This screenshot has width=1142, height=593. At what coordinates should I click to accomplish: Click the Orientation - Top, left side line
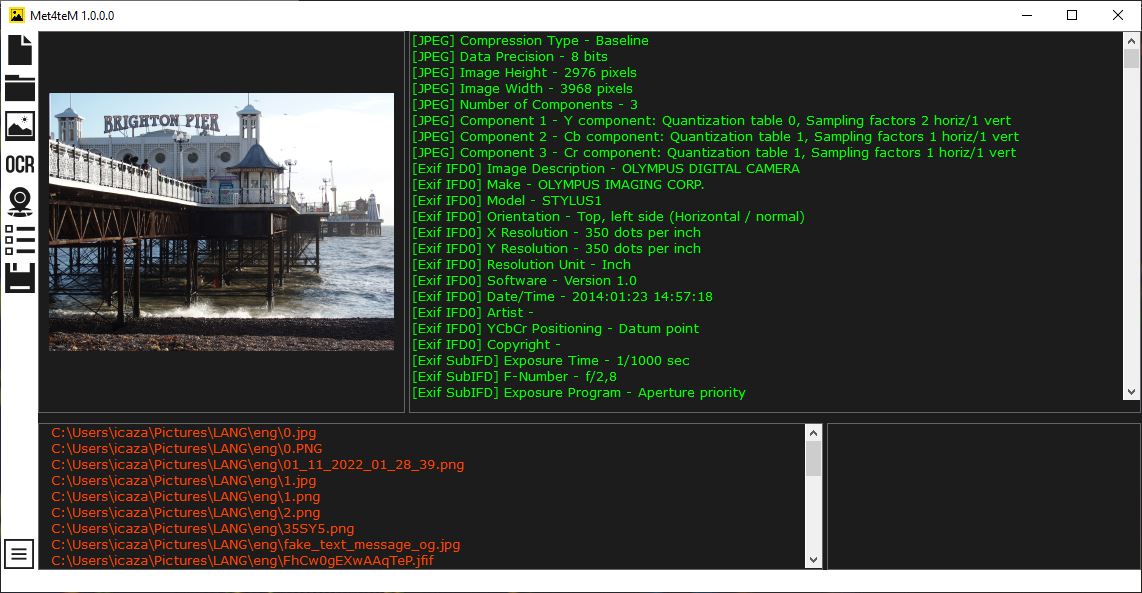(x=609, y=217)
